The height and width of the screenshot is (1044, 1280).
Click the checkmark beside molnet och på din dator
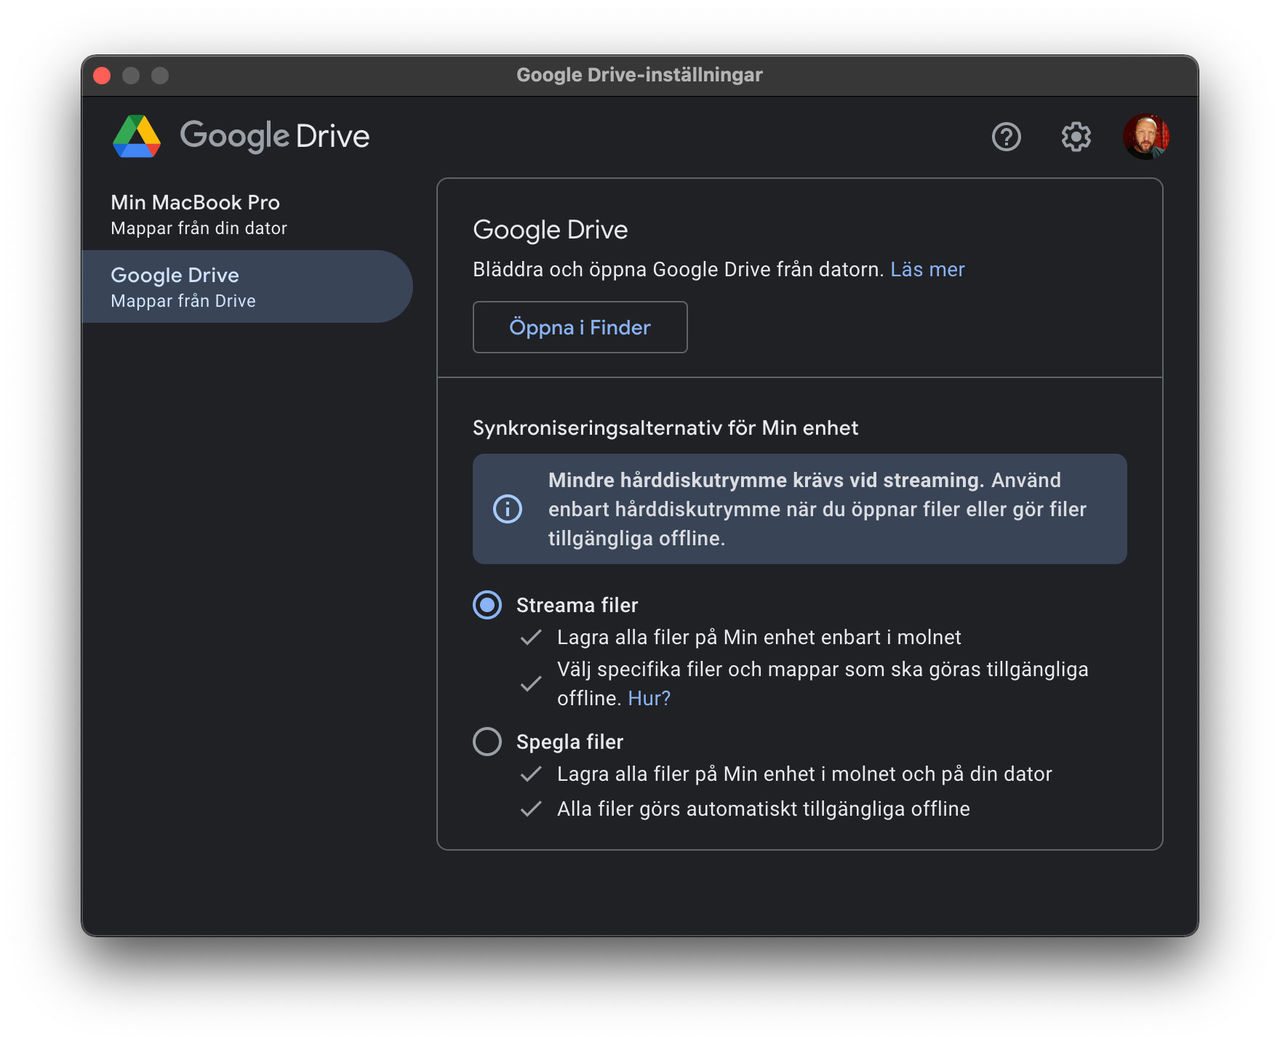coord(531,774)
